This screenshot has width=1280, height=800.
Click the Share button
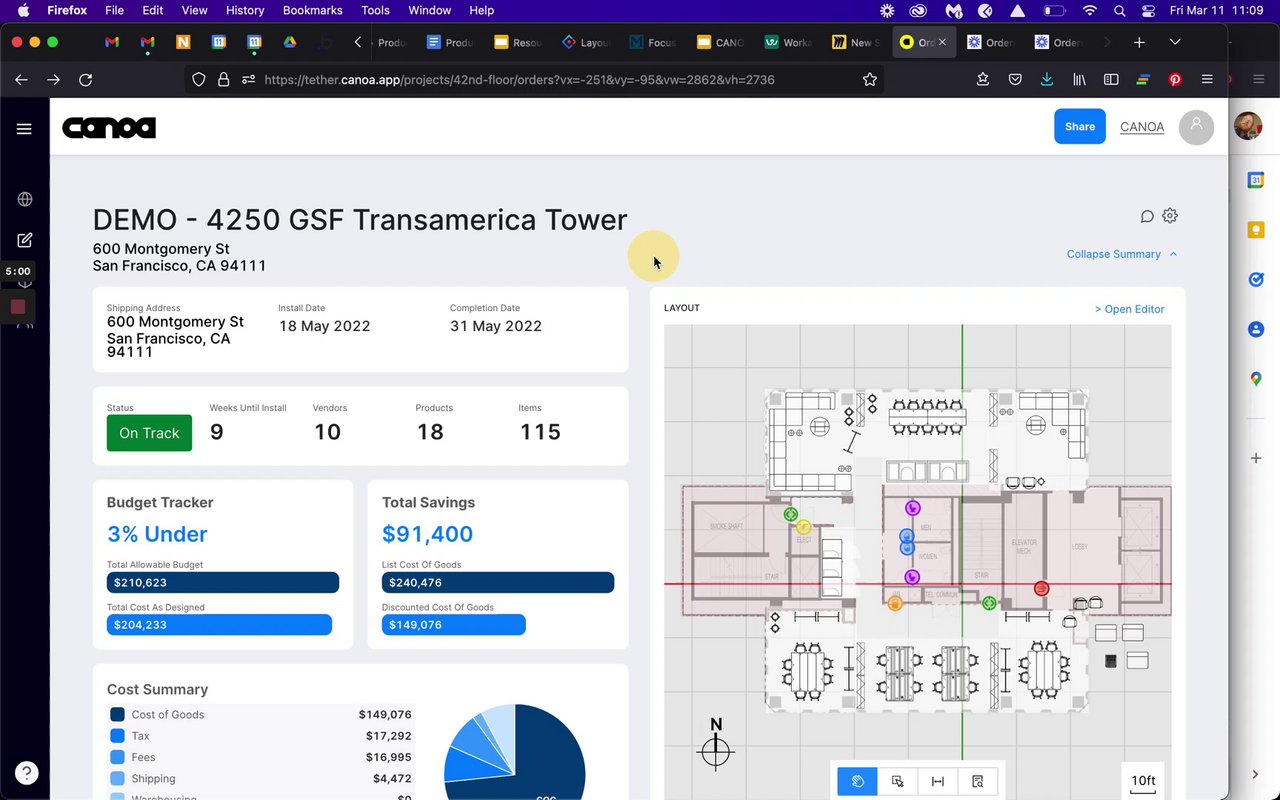pyautogui.click(x=1080, y=127)
